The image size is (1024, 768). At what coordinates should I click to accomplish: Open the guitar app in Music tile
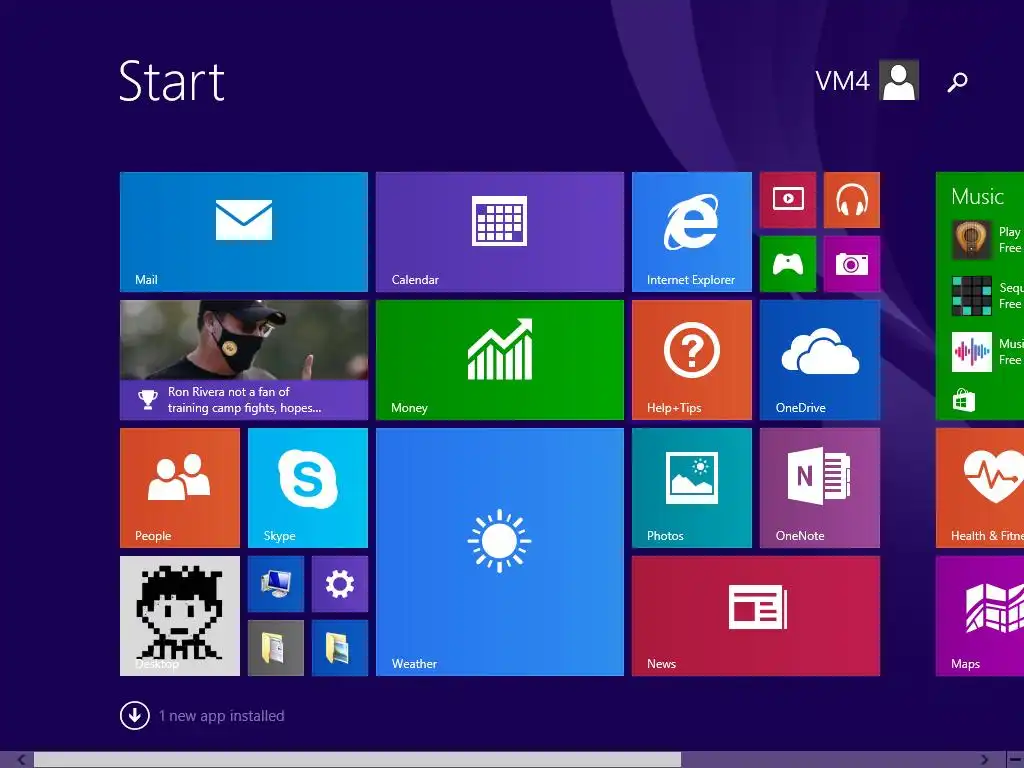coord(972,240)
